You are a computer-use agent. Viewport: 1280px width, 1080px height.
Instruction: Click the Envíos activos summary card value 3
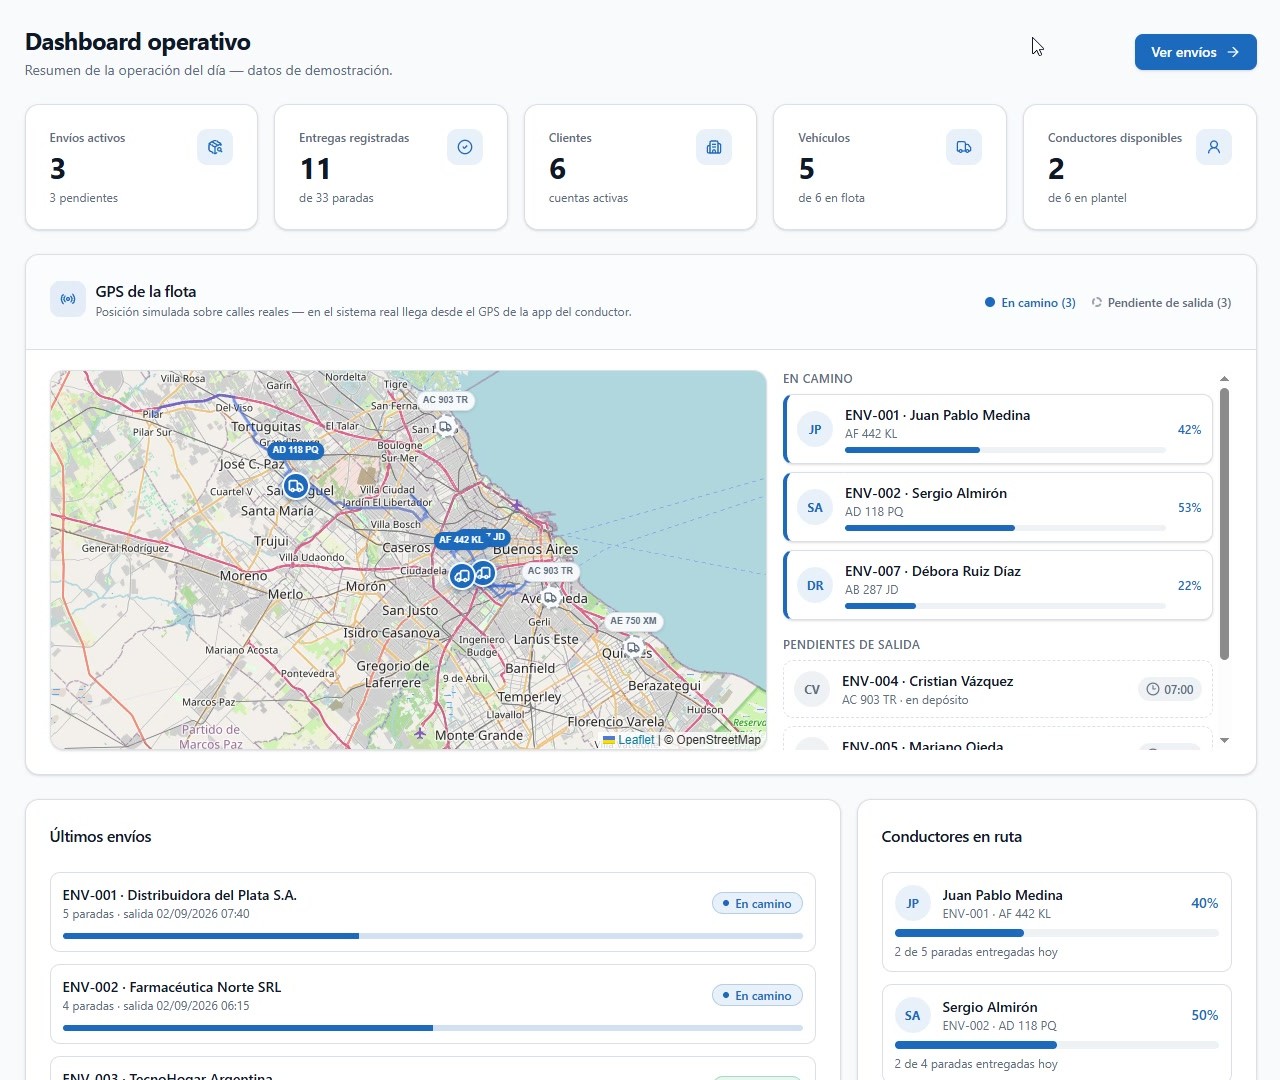(58, 169)
